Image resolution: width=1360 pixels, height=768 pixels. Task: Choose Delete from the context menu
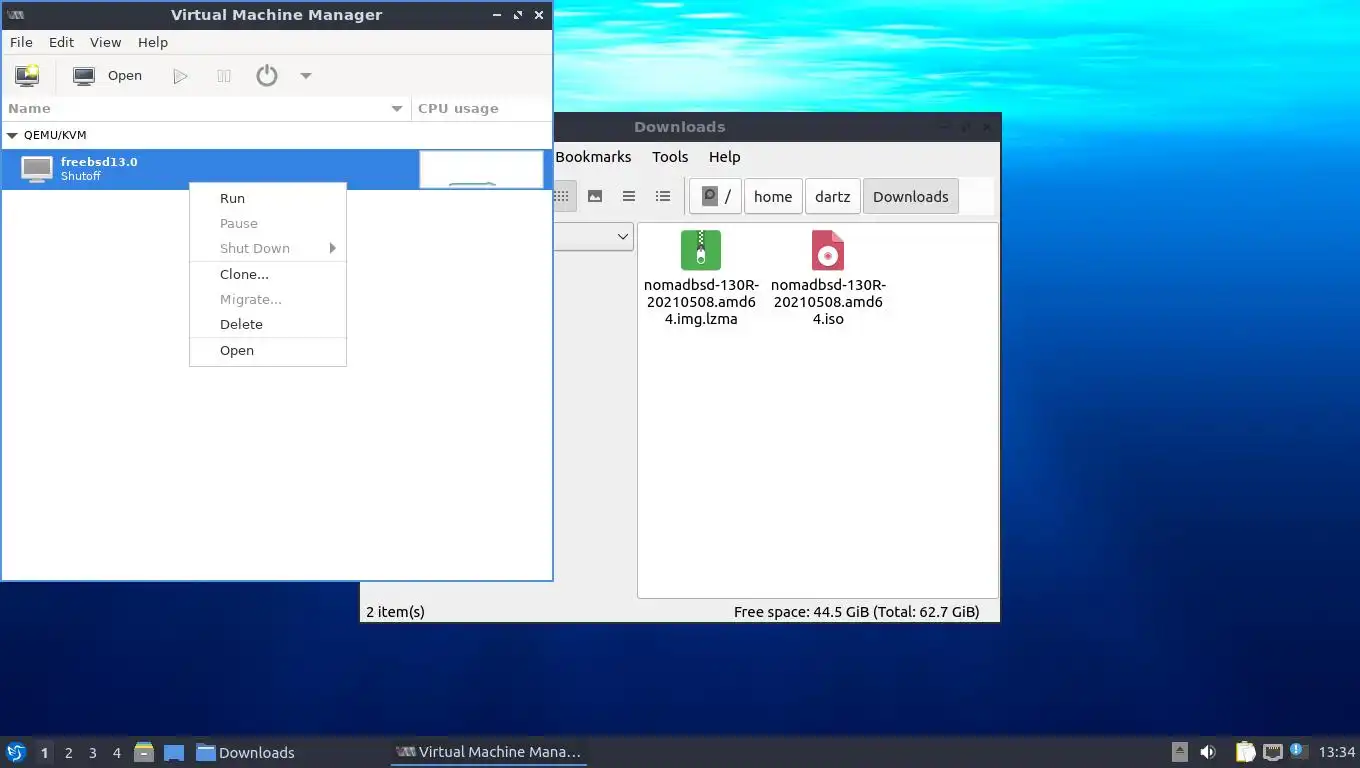267,324
